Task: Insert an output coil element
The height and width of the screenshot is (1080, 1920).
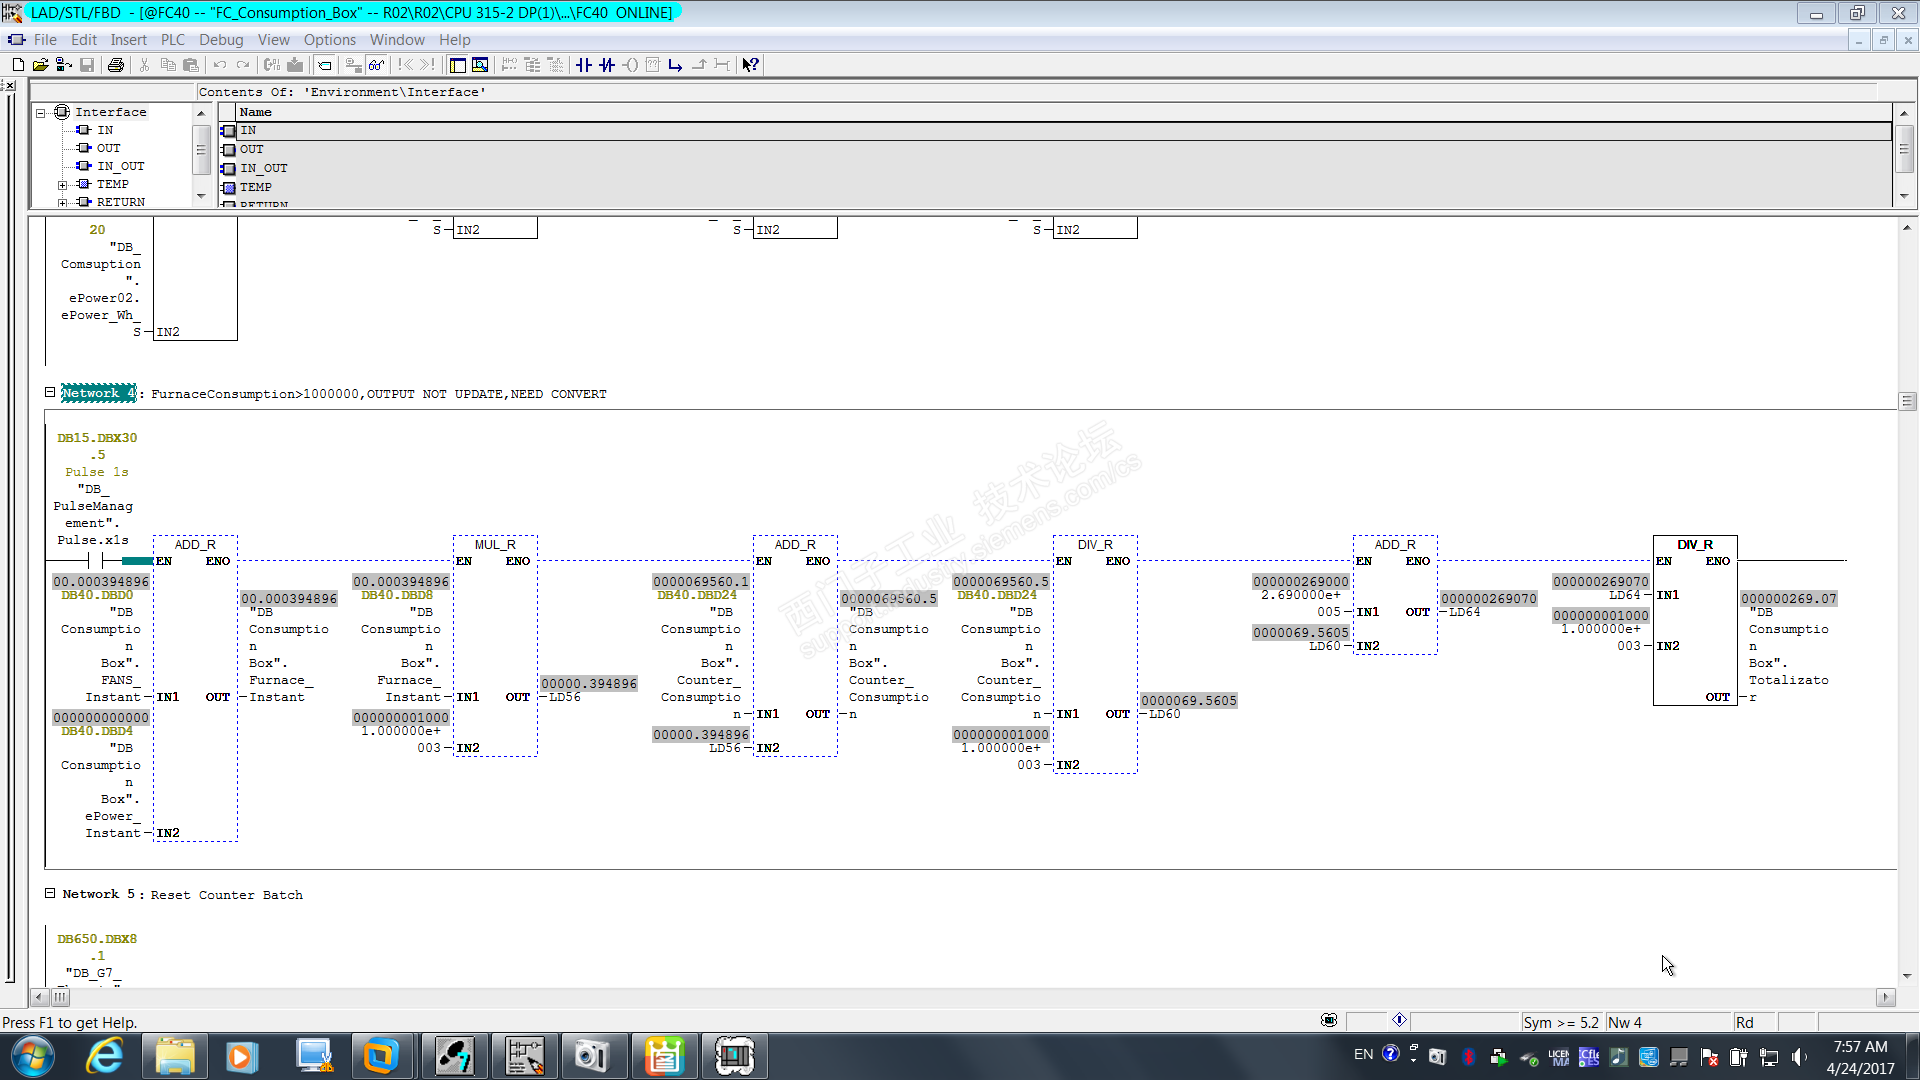Action: click(x=630, y=65)
